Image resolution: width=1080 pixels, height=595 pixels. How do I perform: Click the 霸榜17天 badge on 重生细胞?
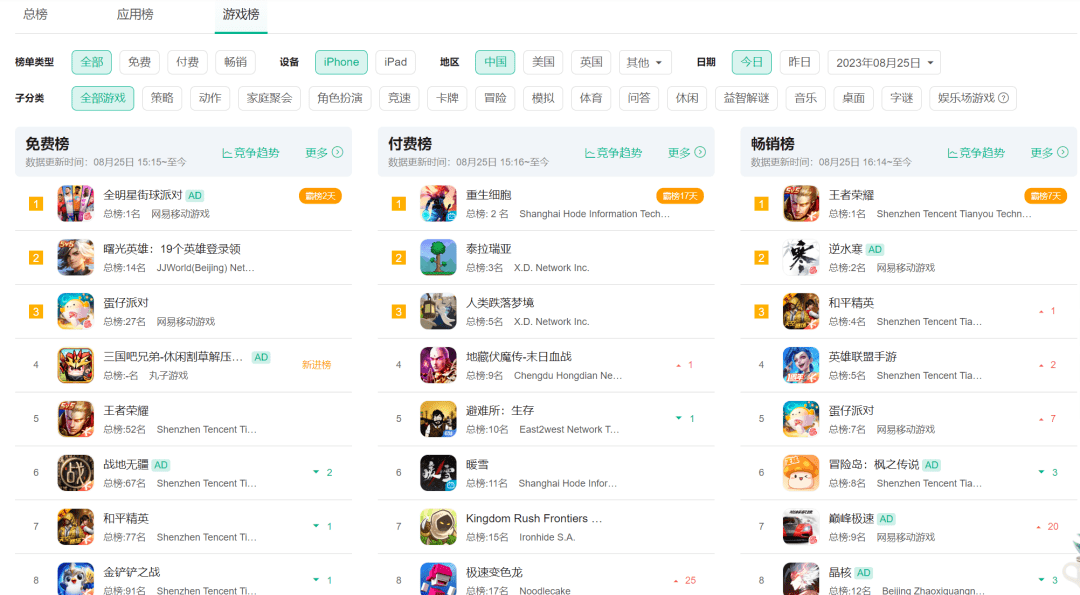coord(677,195)
